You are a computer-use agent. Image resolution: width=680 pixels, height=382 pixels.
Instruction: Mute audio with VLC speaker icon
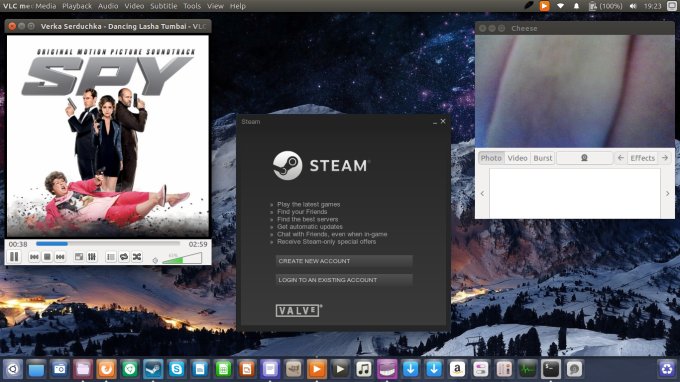(155, 260)
